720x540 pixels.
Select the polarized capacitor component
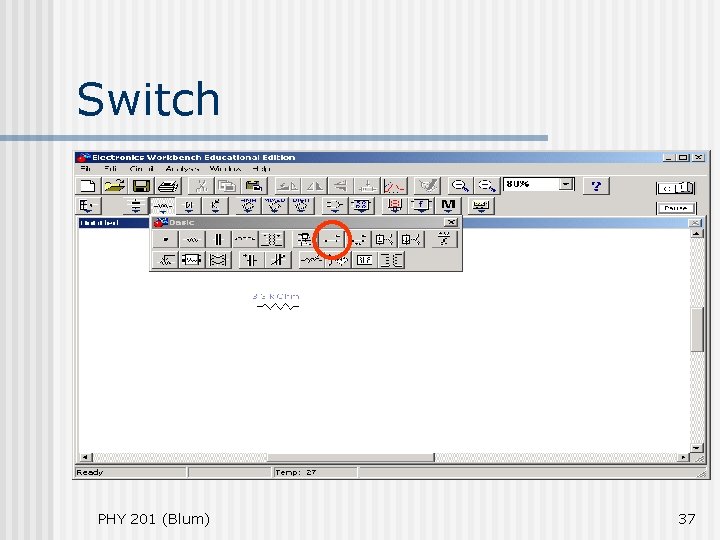click(x=251, y=260)
